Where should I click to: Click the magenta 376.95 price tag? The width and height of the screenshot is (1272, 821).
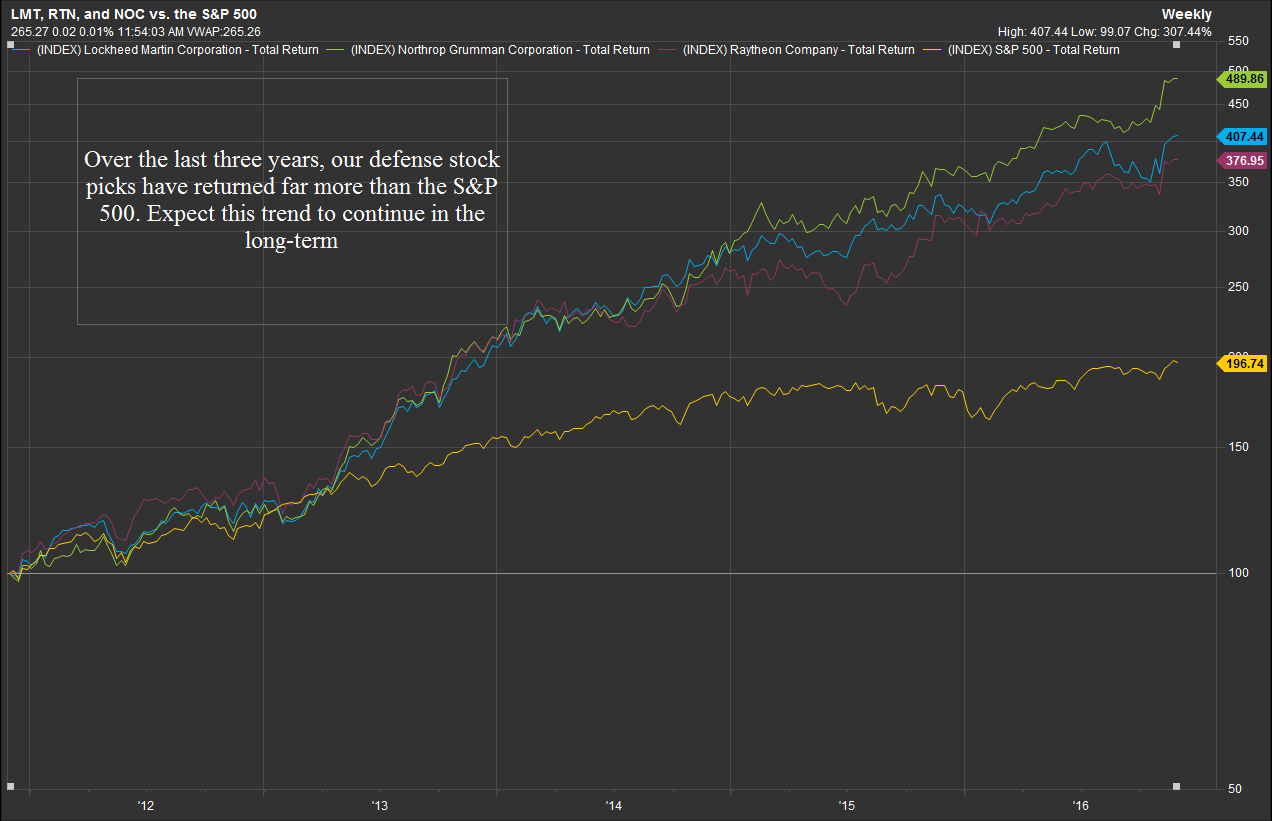click(x=1241, y=160)
